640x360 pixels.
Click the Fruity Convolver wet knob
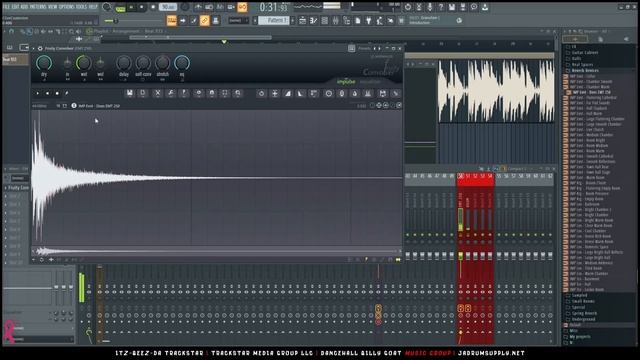[x=84, y=63]
